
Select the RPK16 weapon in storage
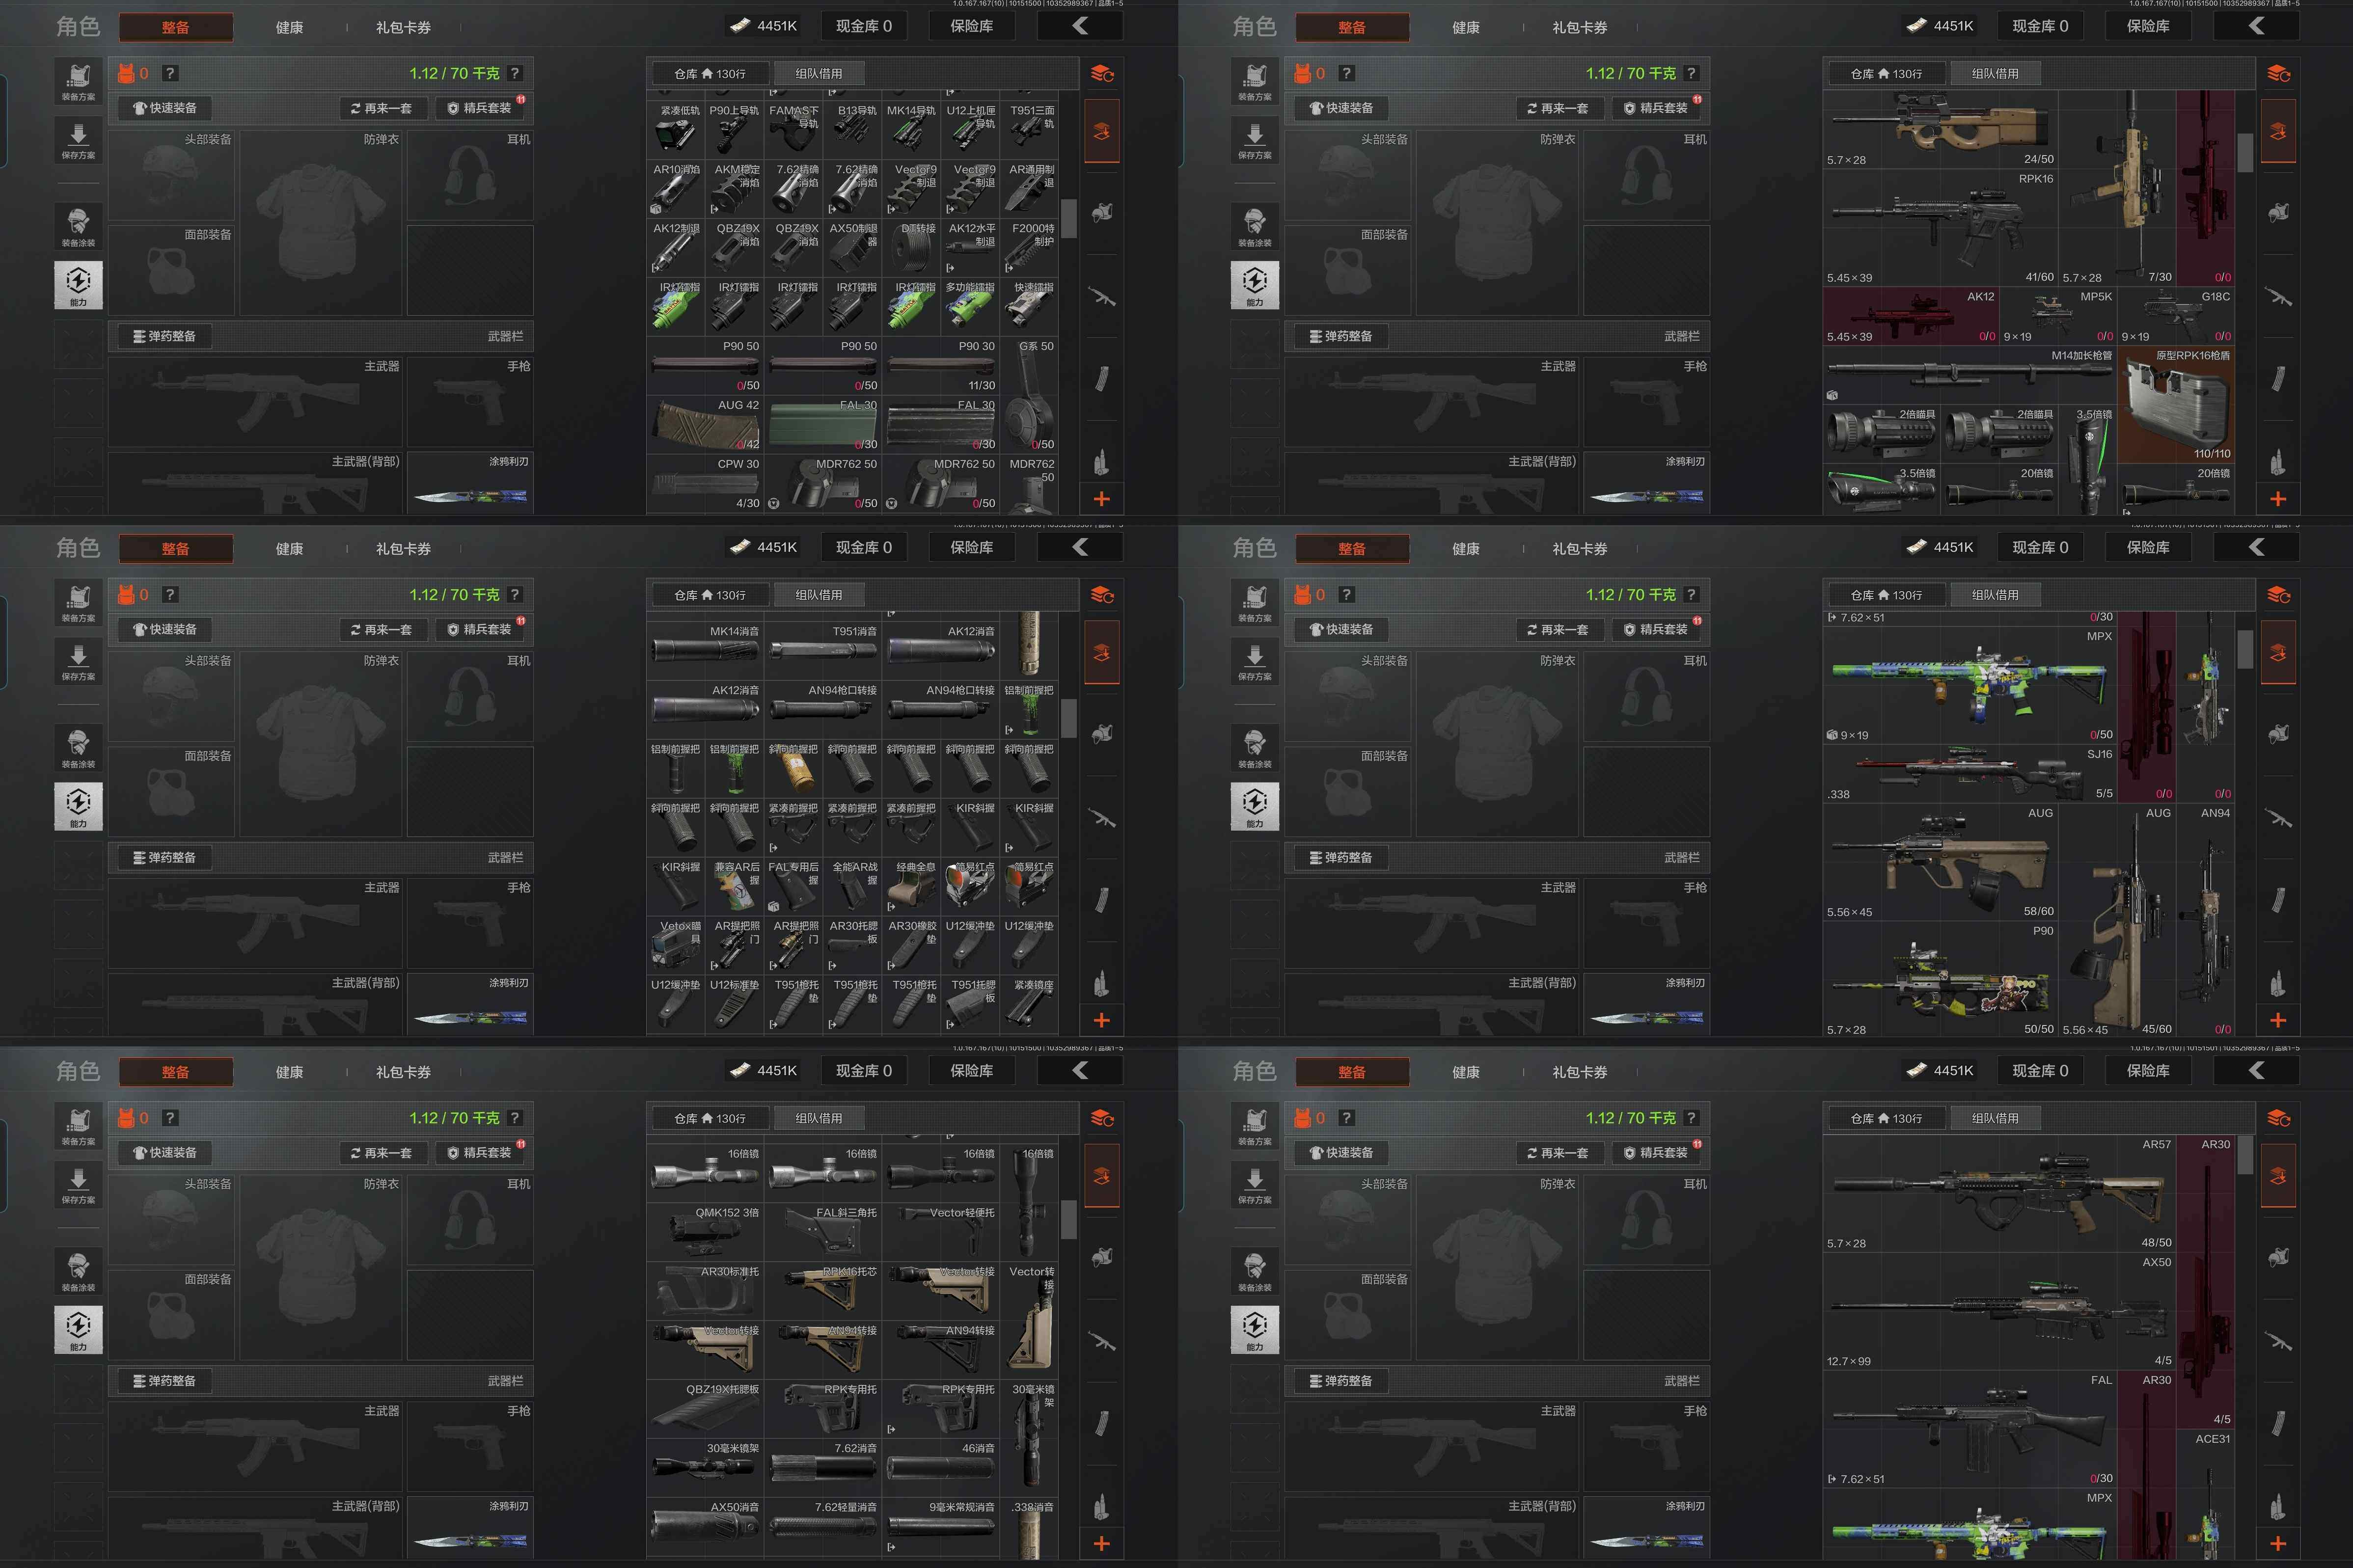coord(1941,228)
